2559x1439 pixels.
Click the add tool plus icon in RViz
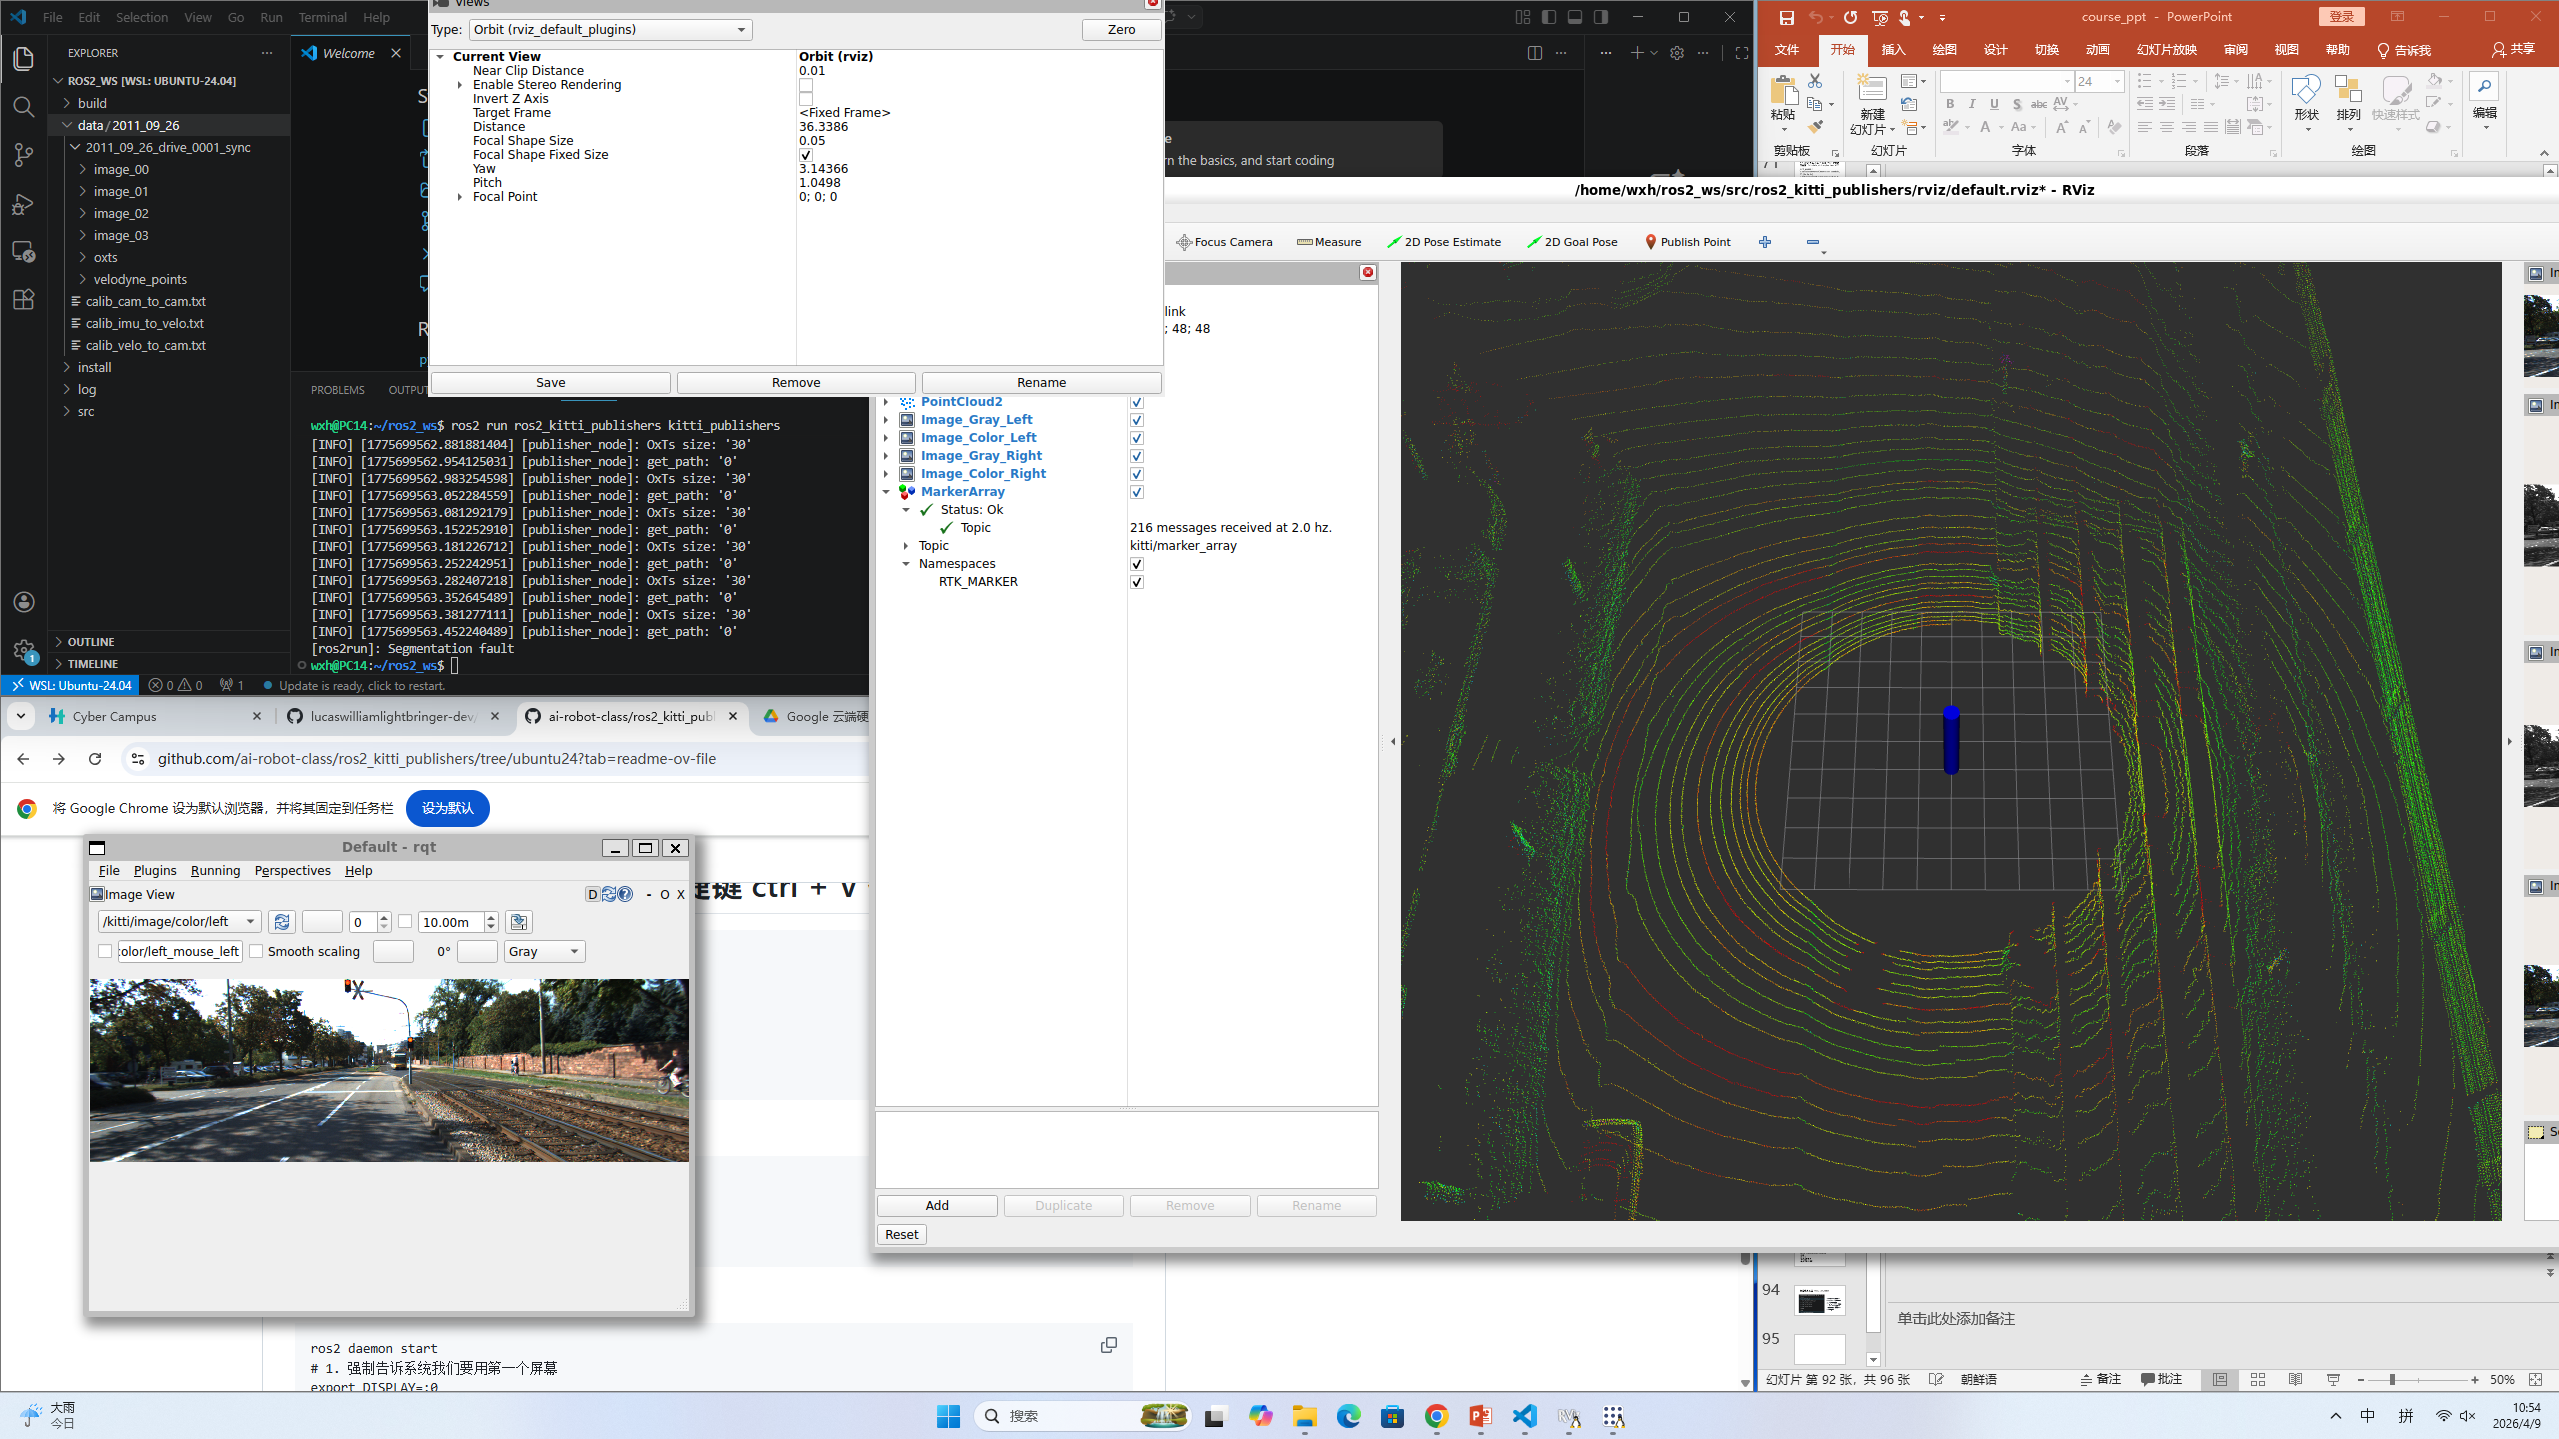tap(1765, 242)
